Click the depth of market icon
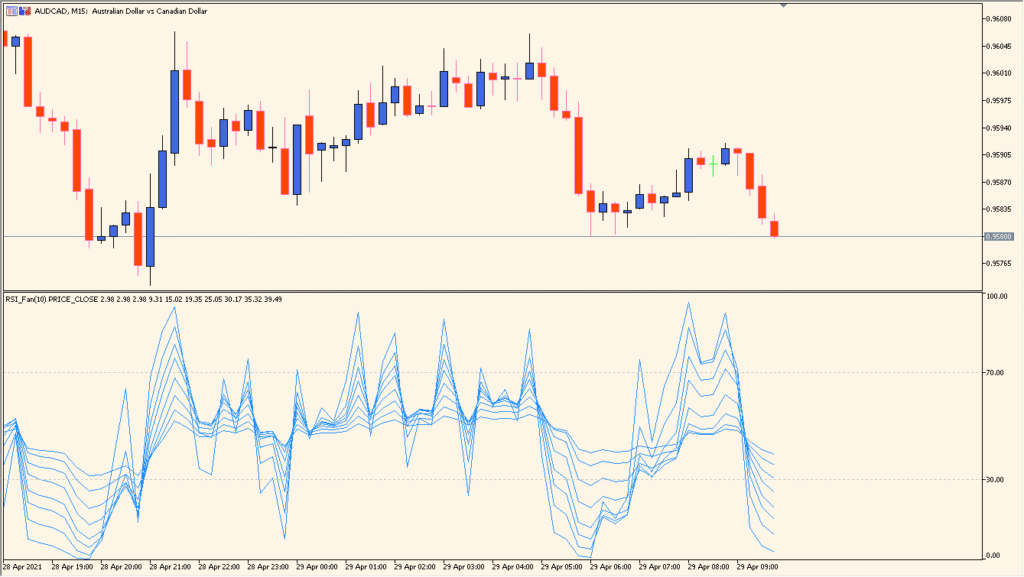Image resolution: width=1024 pixels, height=577 pixels. tap(25, 11)
